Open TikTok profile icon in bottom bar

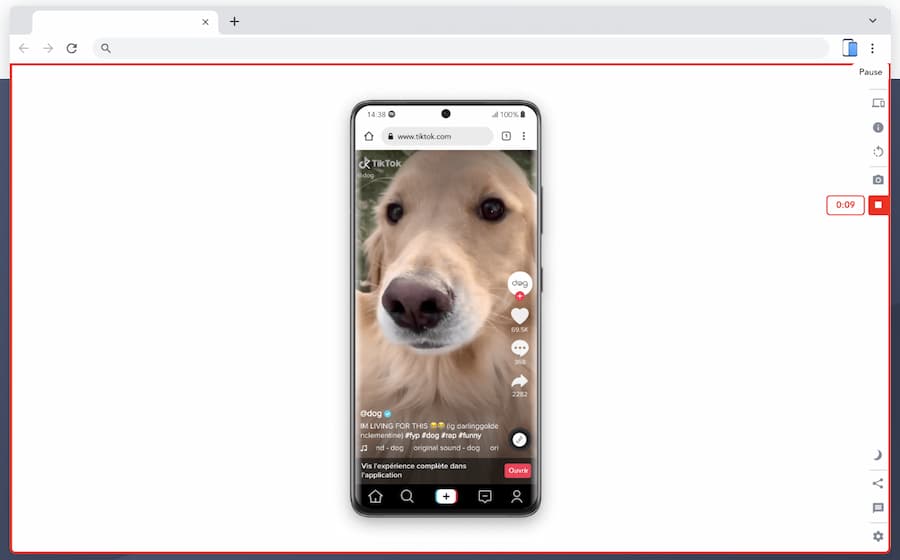click(x=517, y=496)
